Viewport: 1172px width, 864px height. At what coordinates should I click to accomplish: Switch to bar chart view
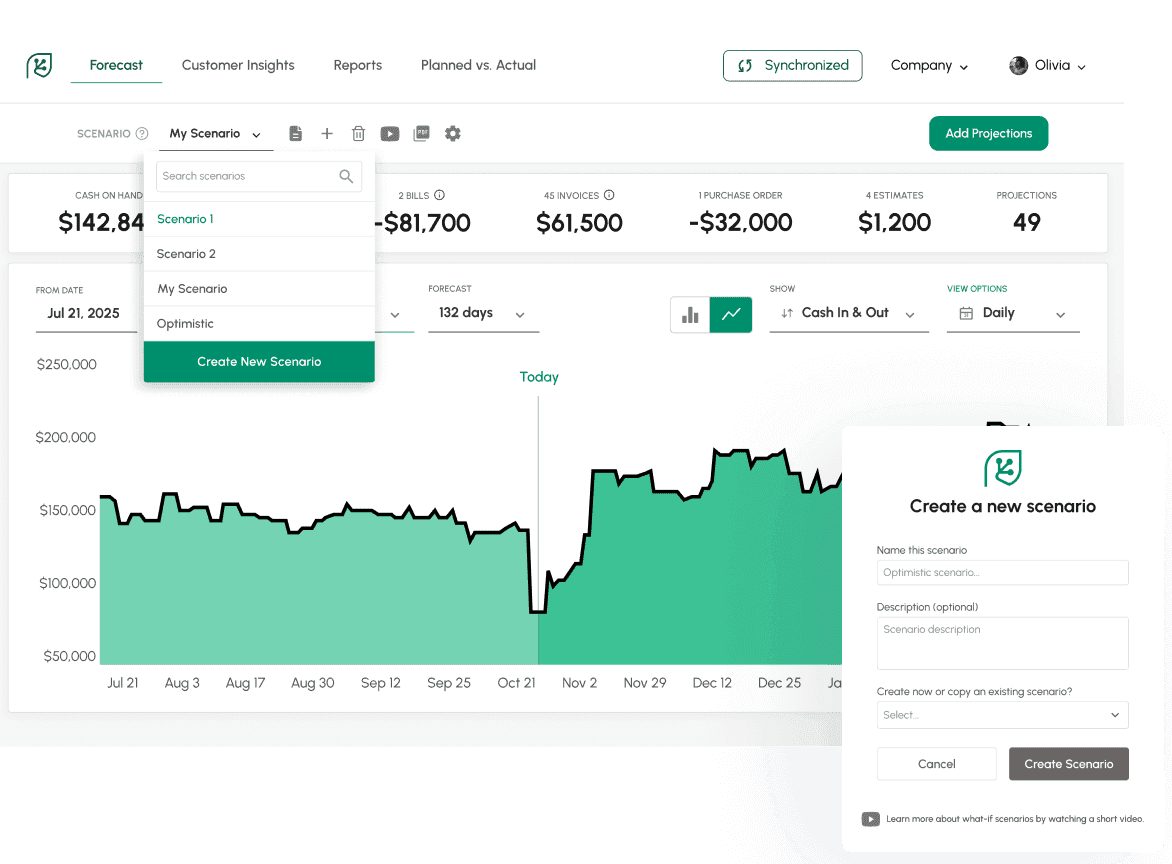coord(690,314)
